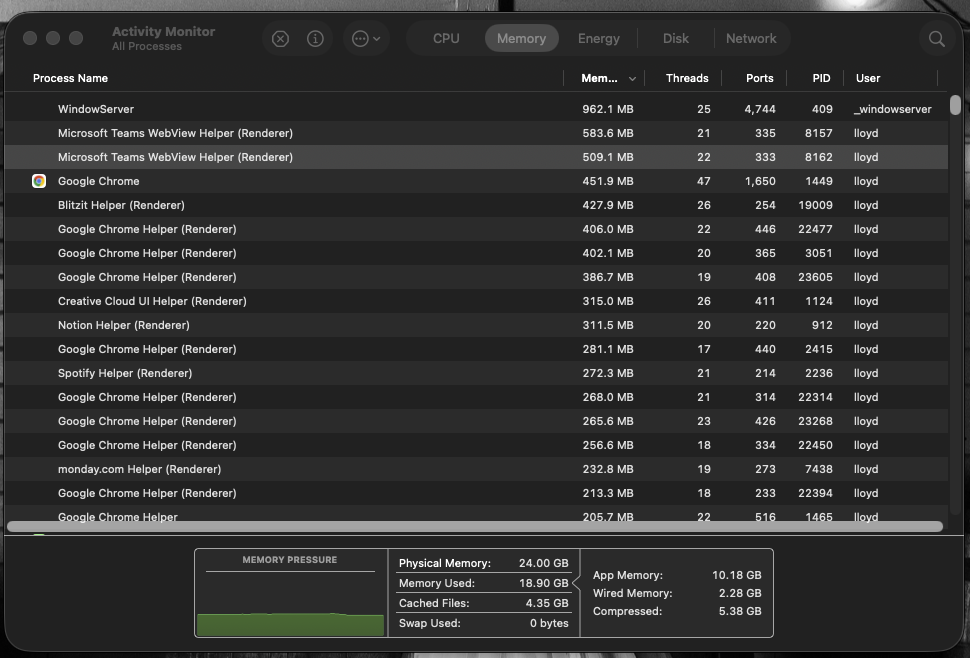Open the ellipsis more options dropdown

[x=366, y=39]
